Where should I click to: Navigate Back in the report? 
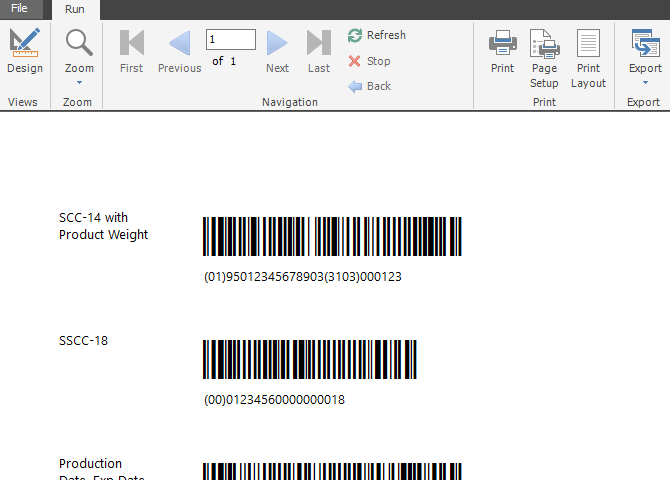[369, 86]
